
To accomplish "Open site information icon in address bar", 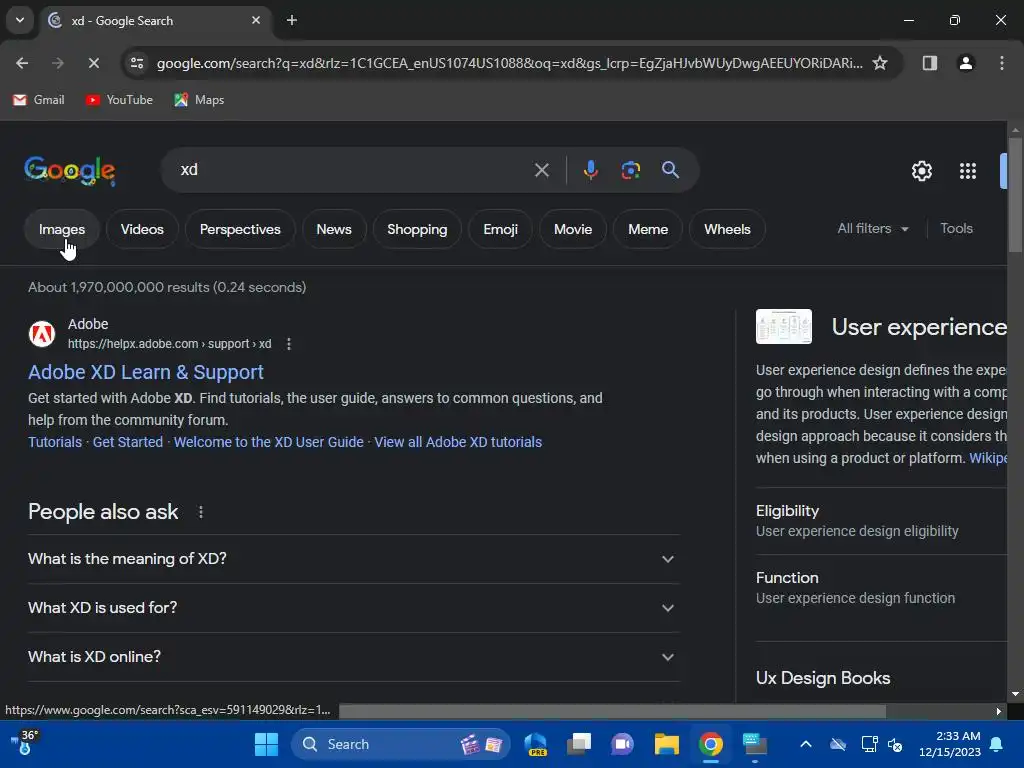I will tap(137, 63).
